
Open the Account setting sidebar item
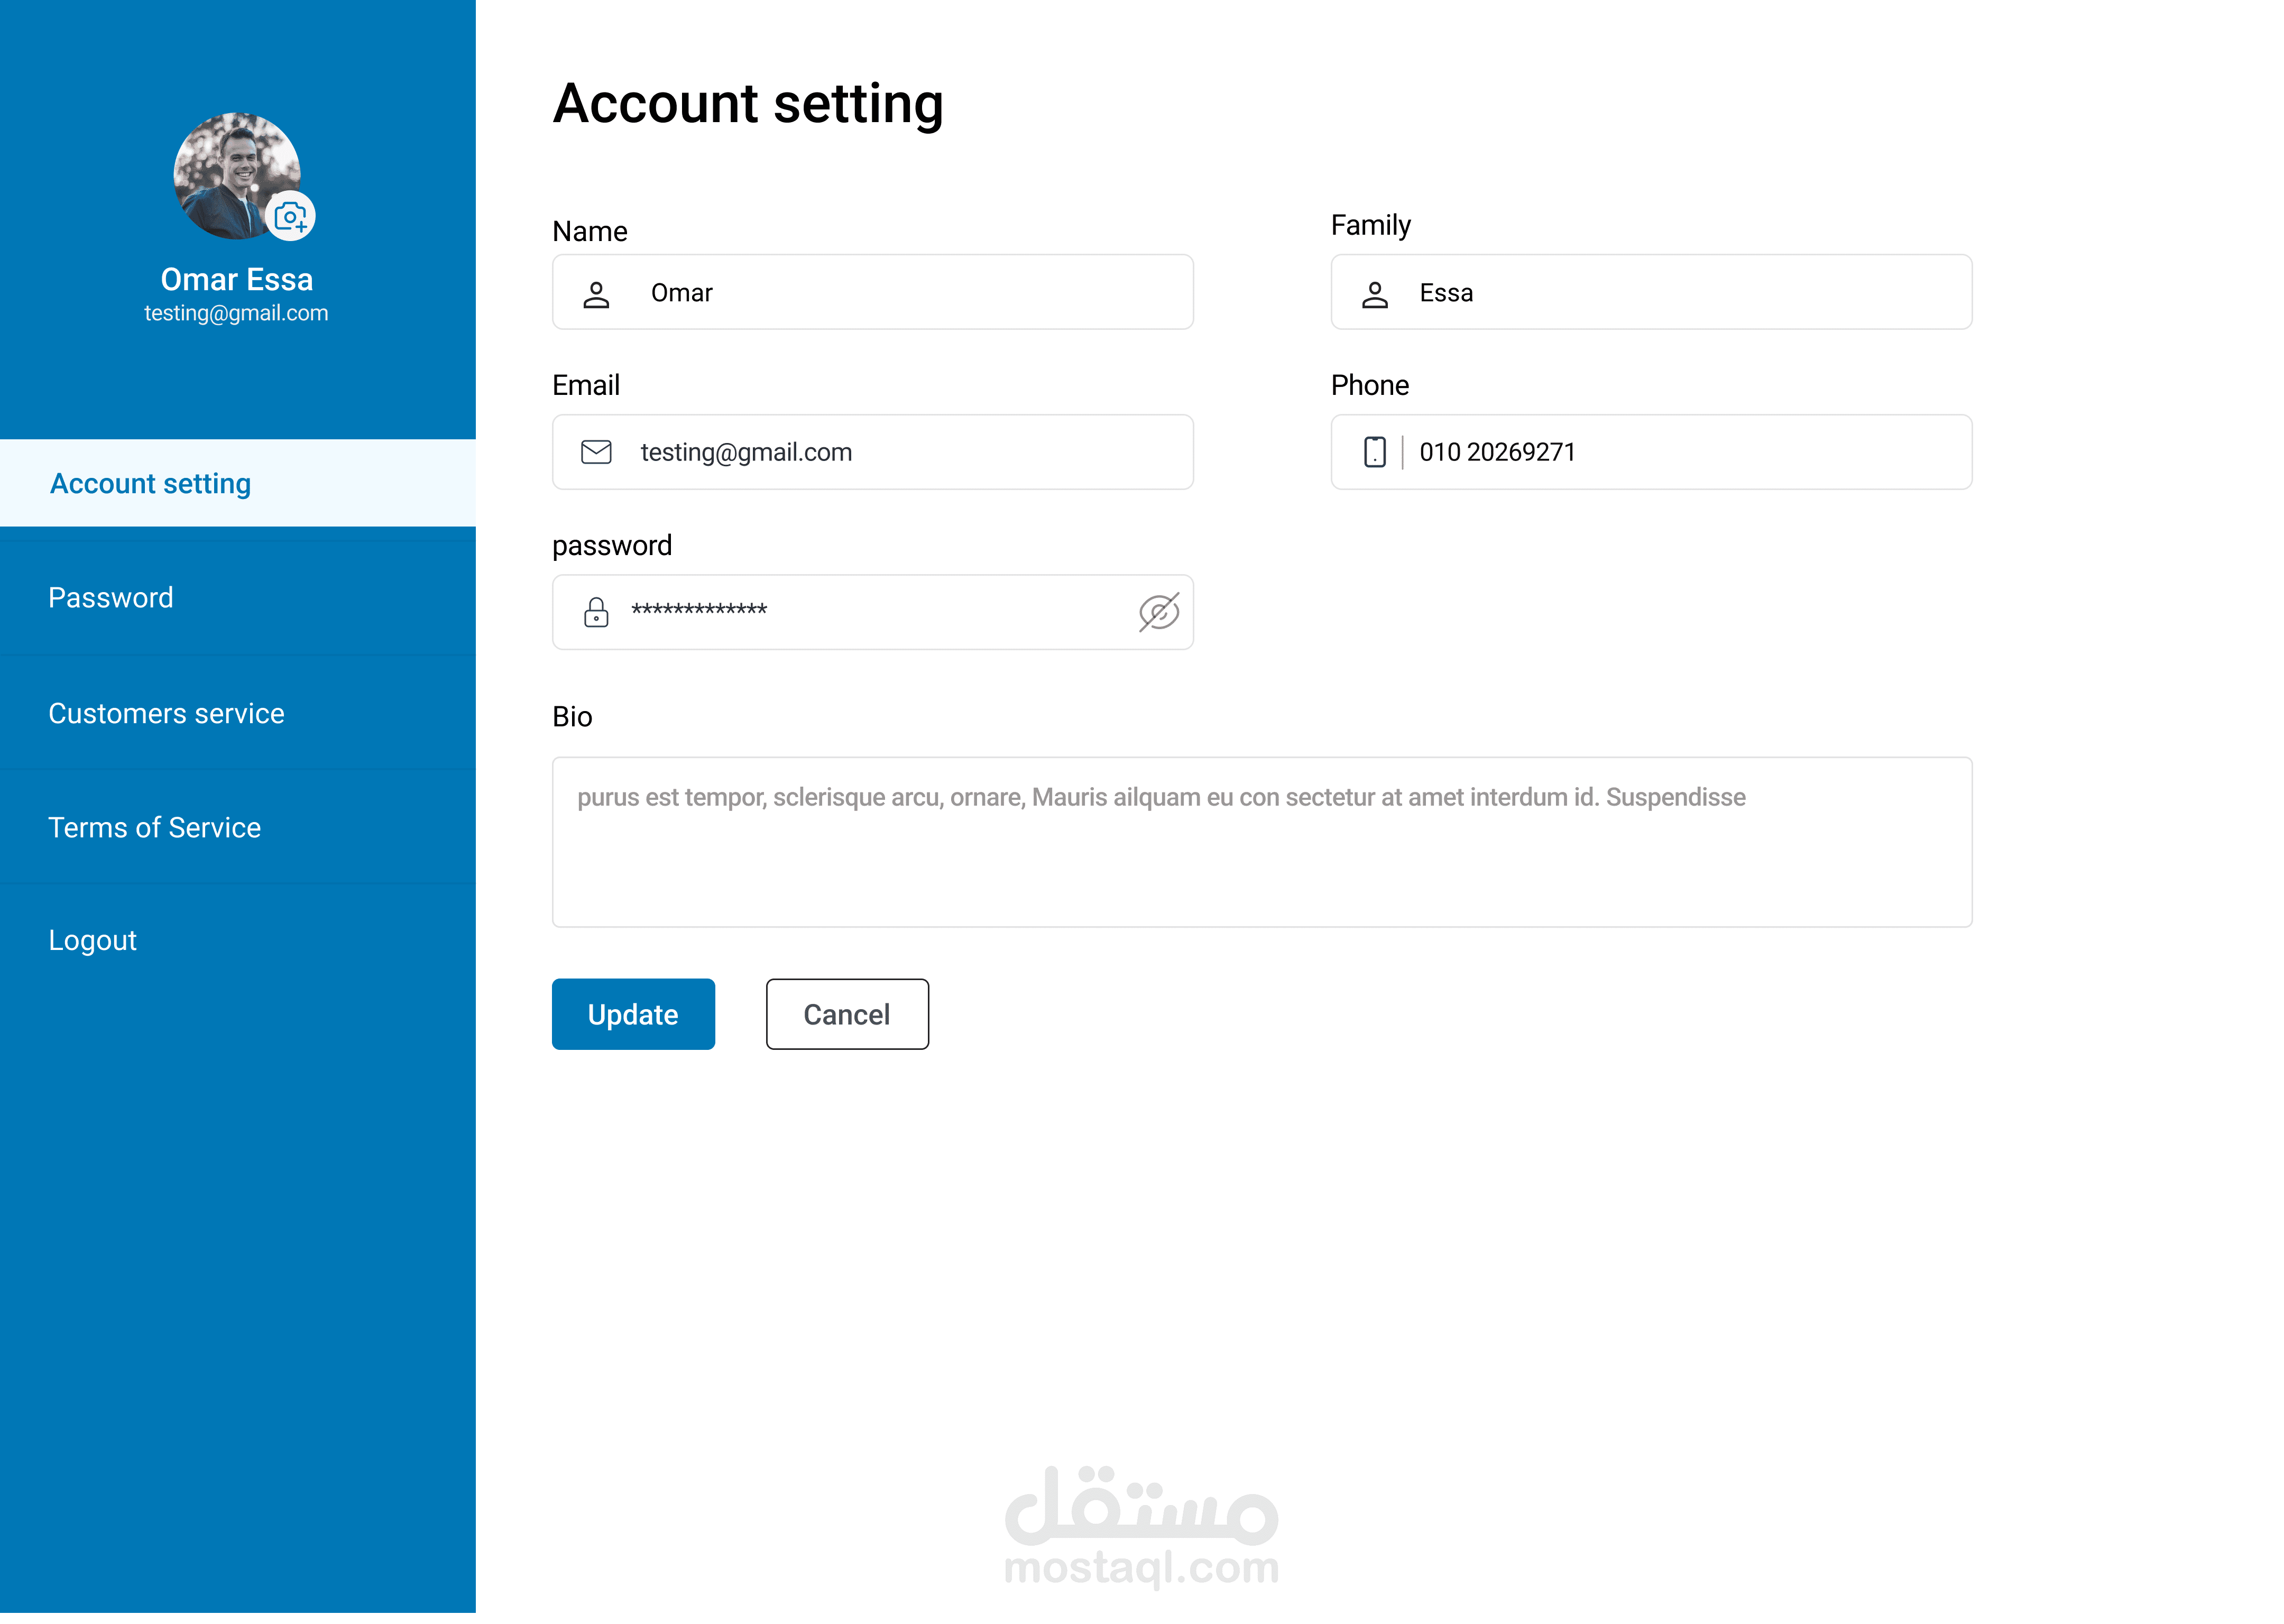coord(150,484)
